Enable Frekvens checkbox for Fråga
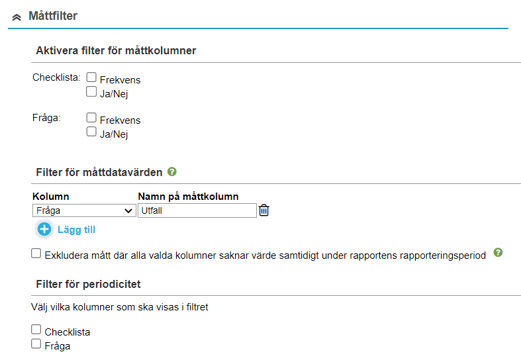The height and width of the screenshot is (362, 521). coord(91,117)
